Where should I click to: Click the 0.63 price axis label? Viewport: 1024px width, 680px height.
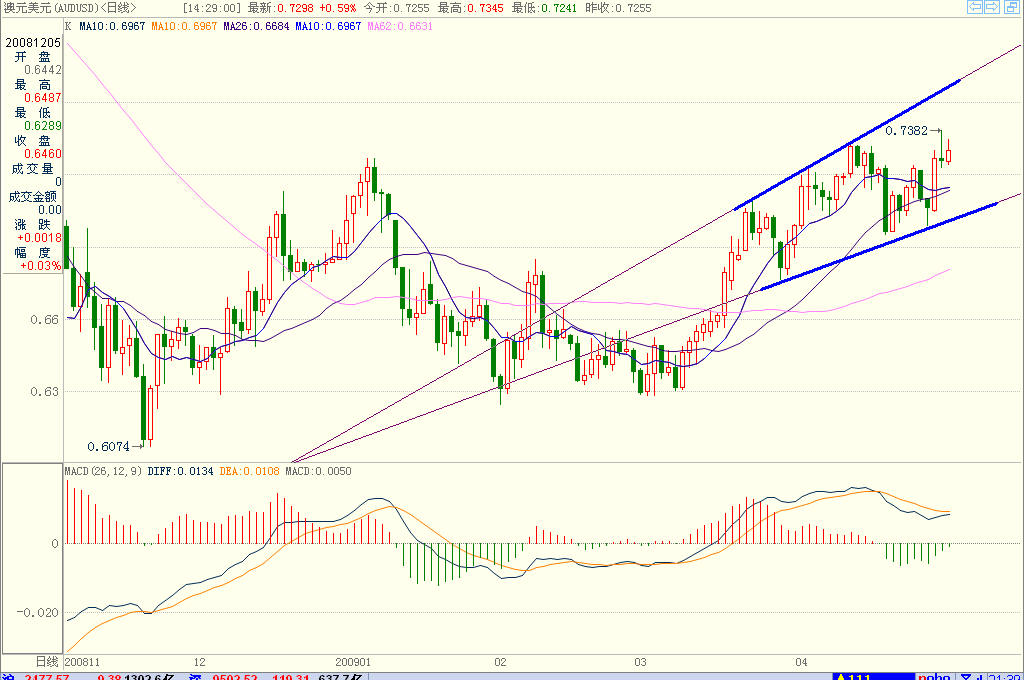point(44,391)
